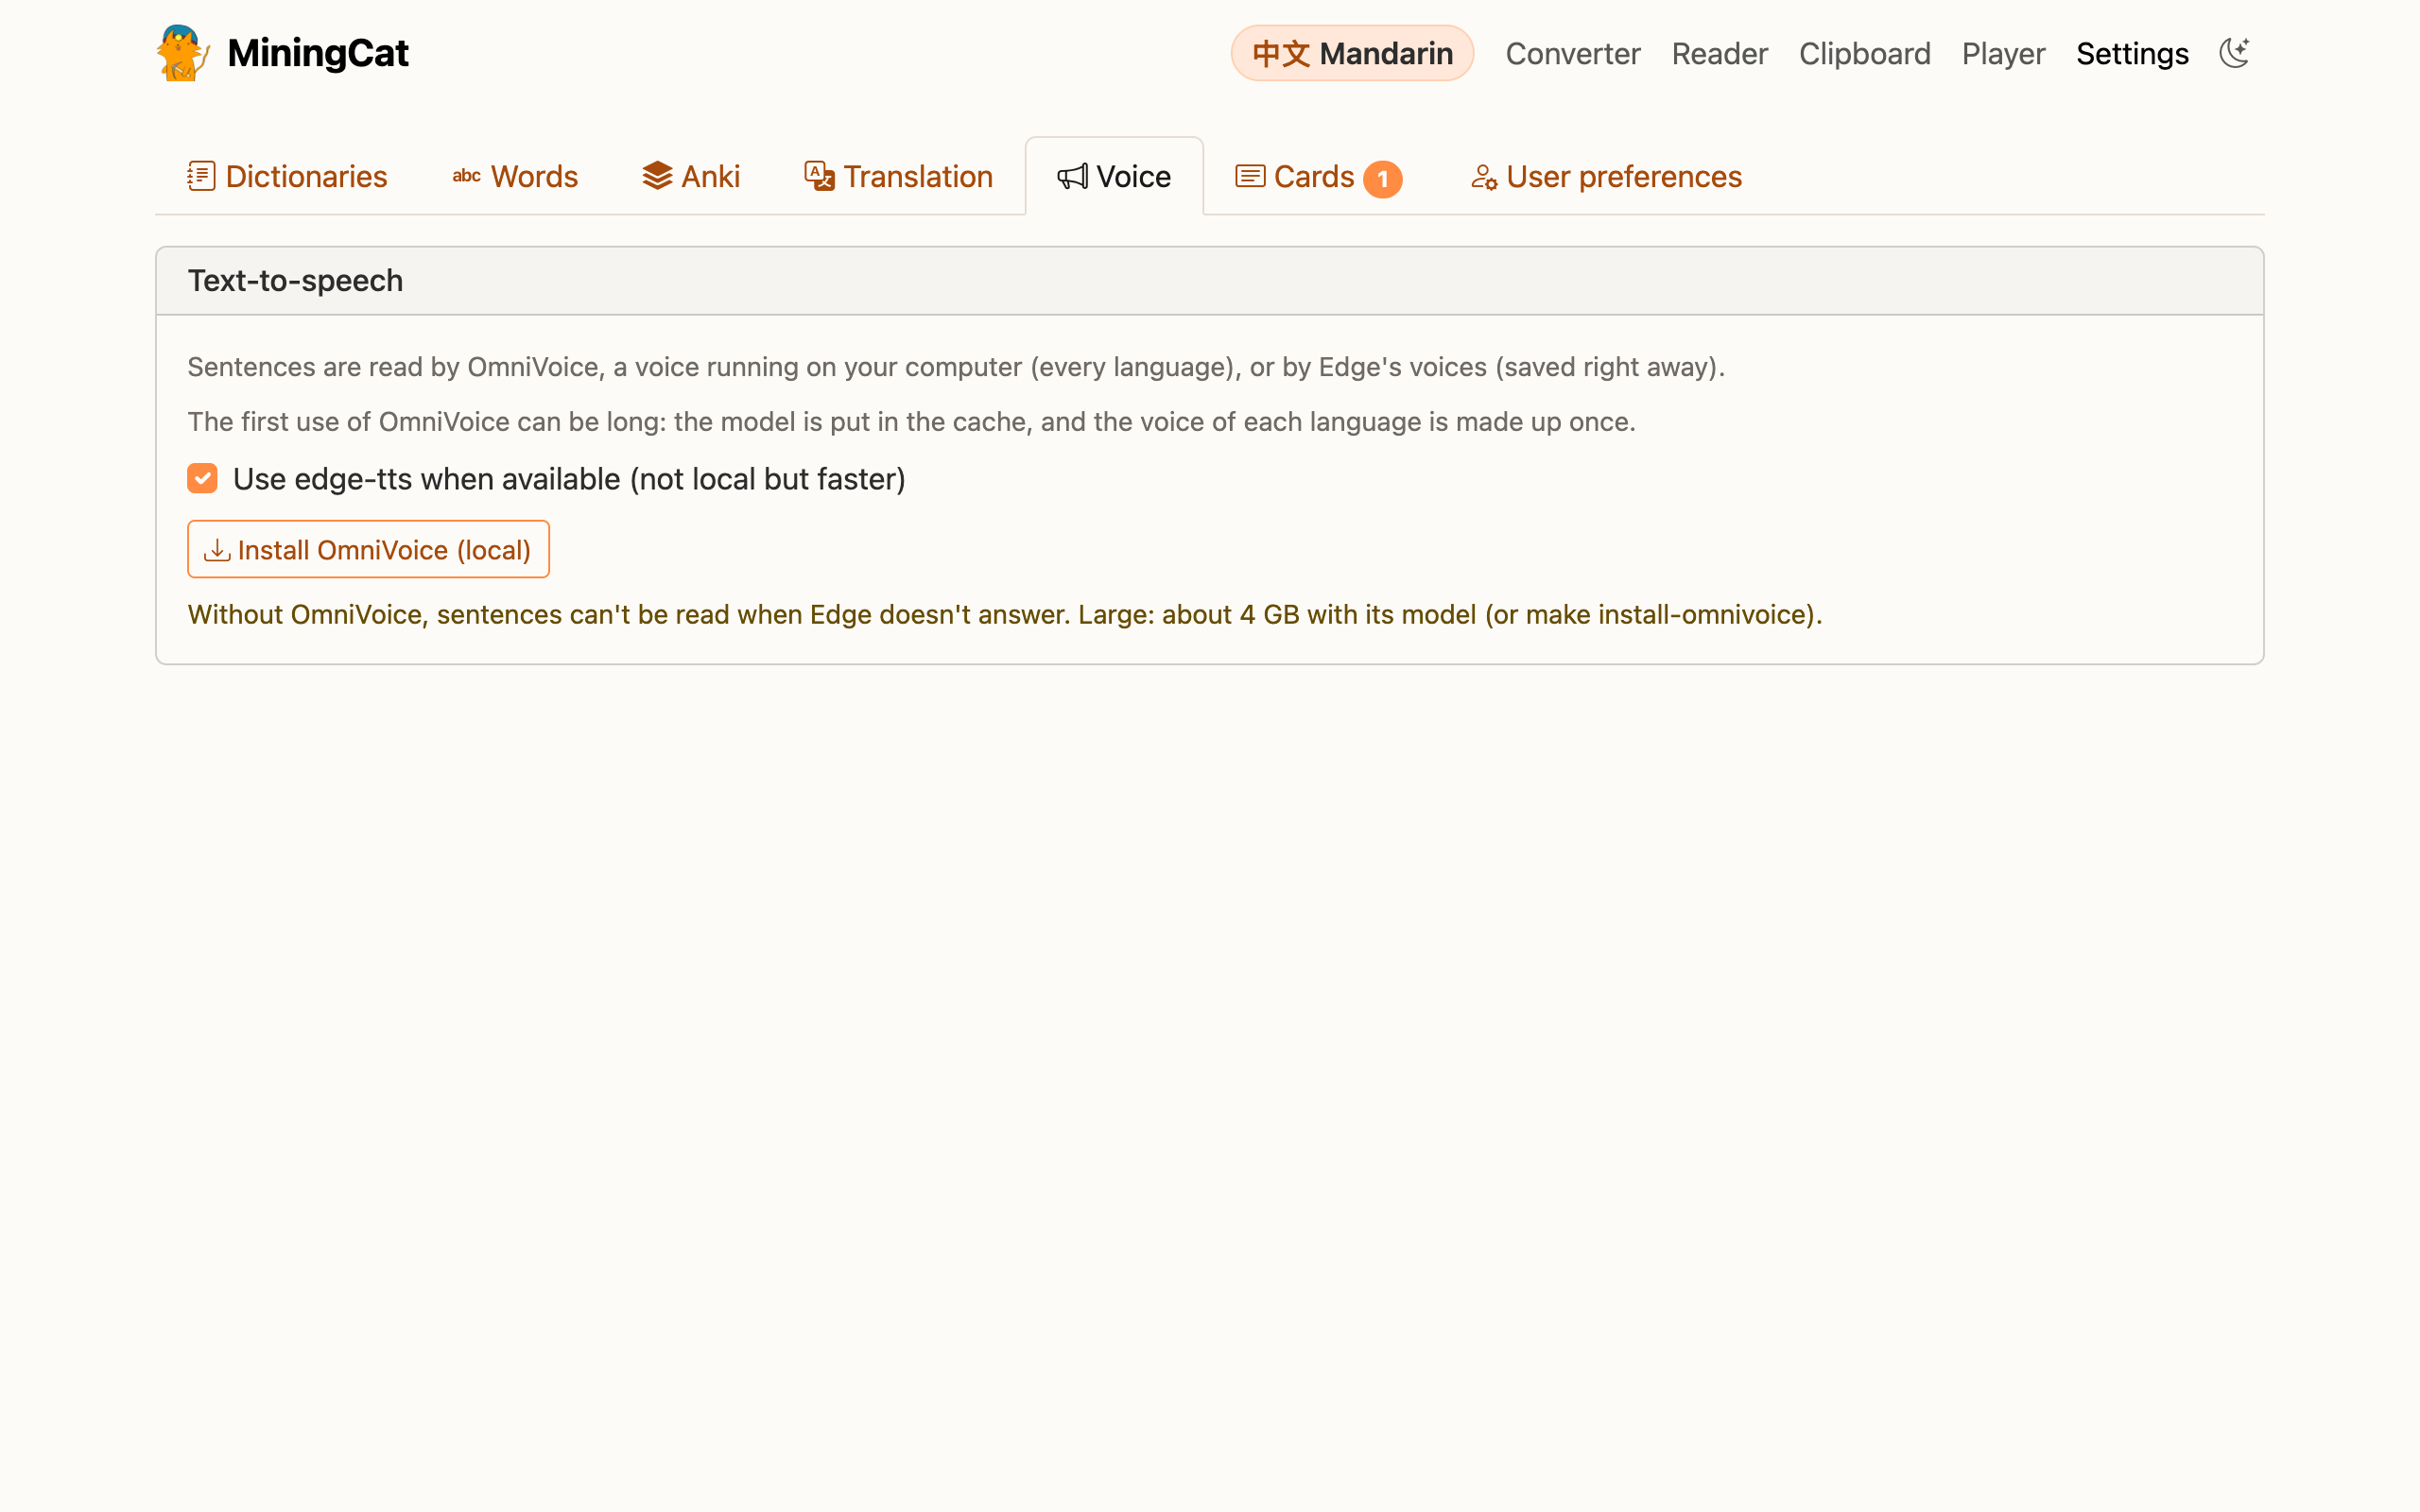This screenshot has width=2420, height=1512.
Task: Click the 'Sentences are read by OmniVoice' text
Action: coord(956,367)
